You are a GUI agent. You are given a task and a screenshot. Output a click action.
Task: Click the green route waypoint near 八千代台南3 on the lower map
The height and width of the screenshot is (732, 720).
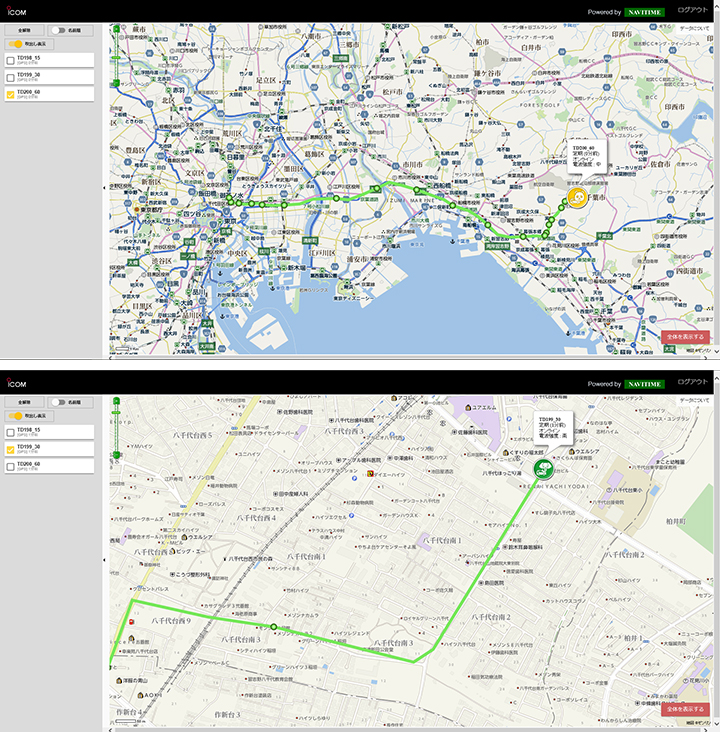pos(273,628)
